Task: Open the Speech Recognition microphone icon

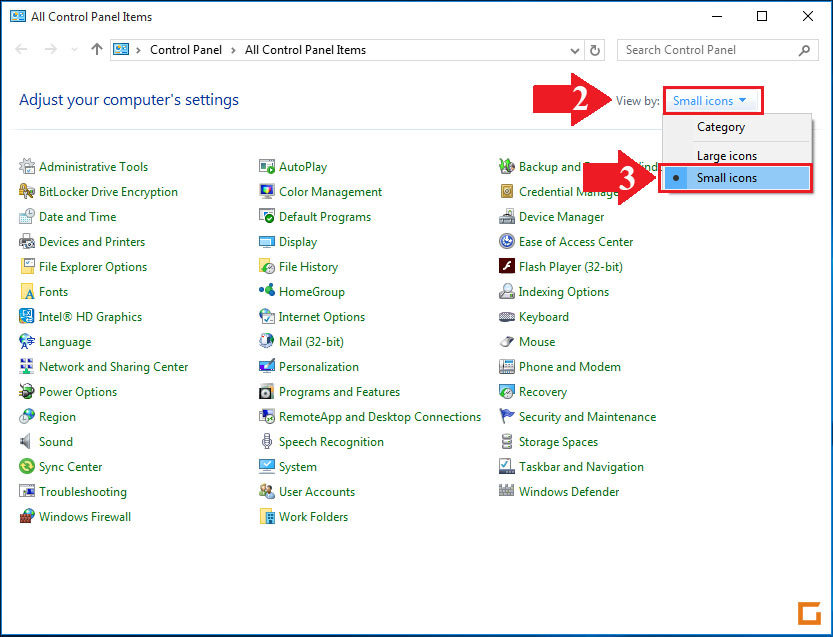Action: pos(267,441)
